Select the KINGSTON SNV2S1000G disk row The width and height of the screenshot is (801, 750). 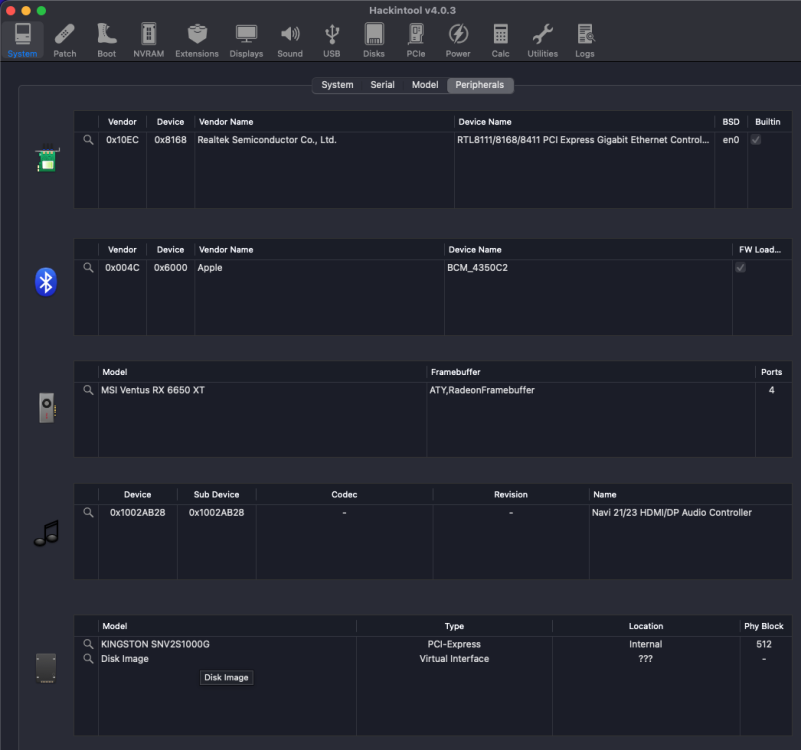click(433, 644)
